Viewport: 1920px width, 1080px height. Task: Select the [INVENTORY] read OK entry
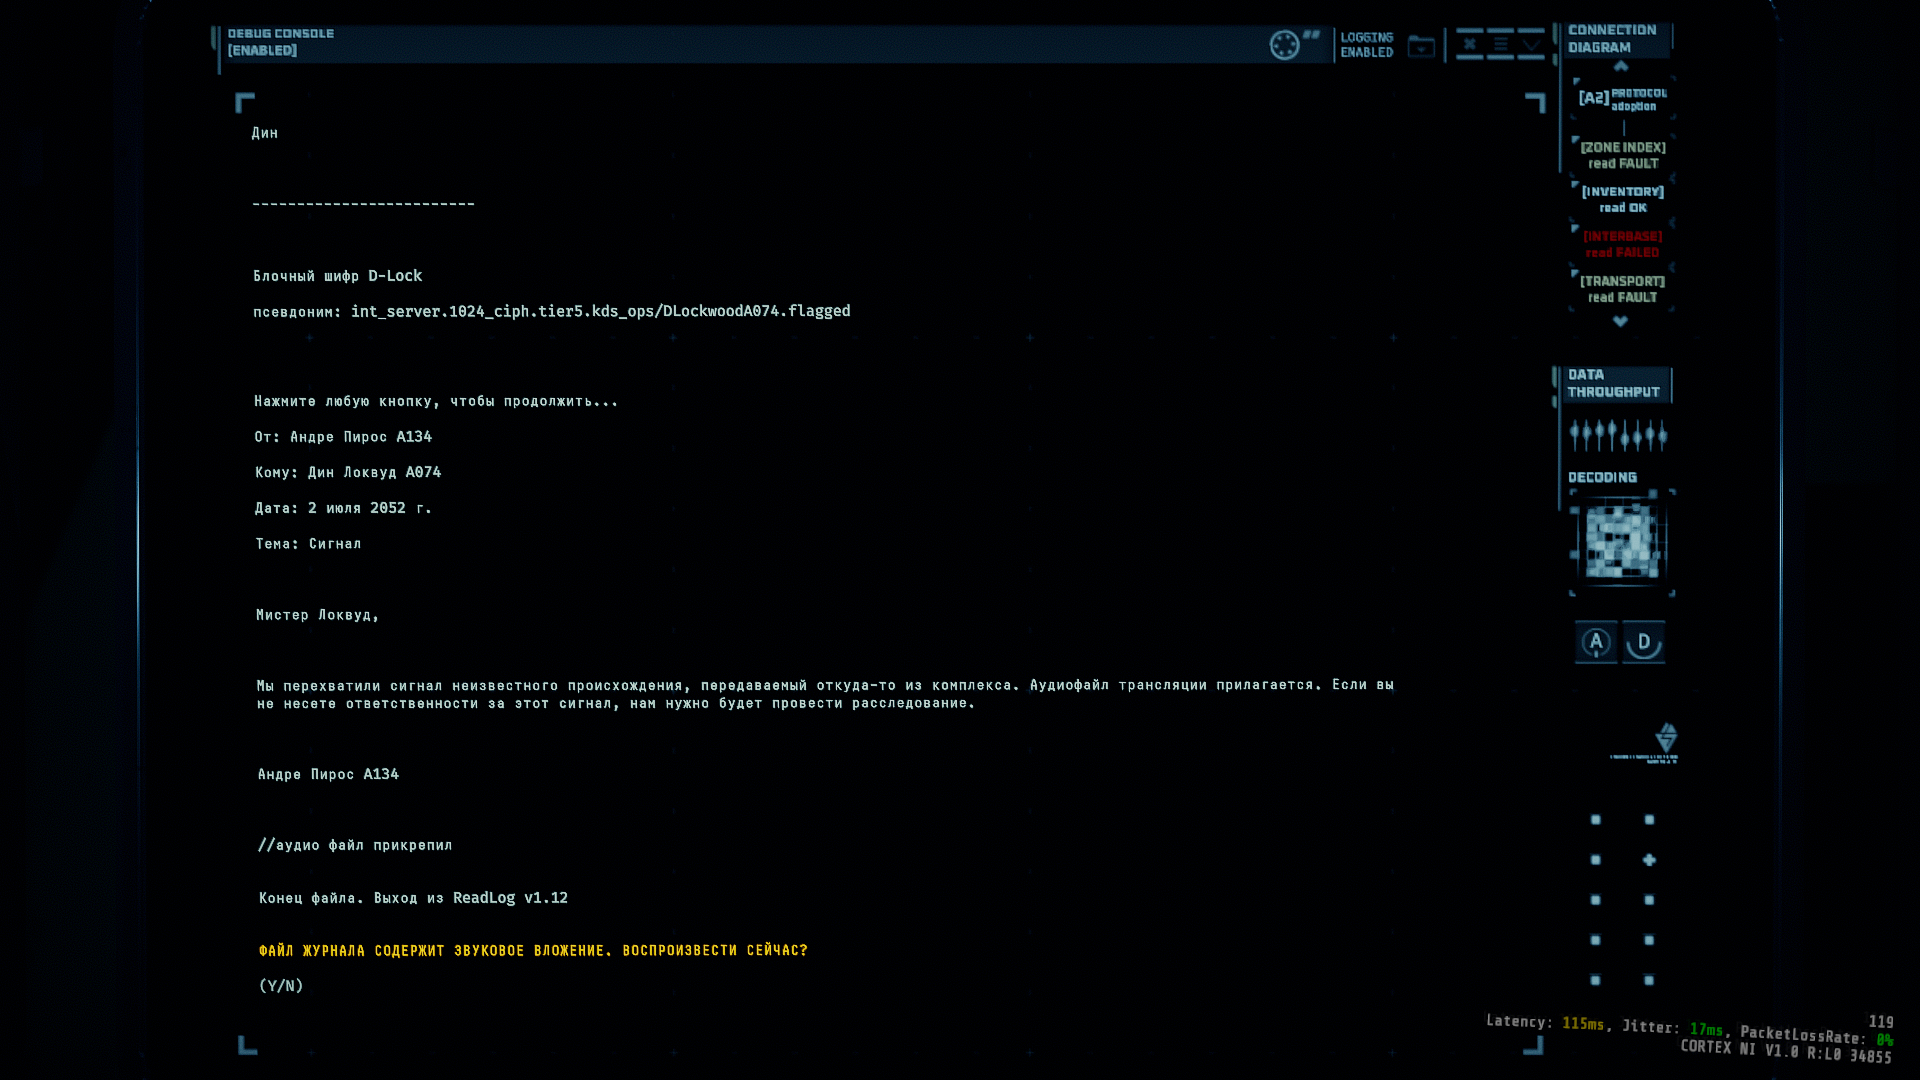point(1622,199)
